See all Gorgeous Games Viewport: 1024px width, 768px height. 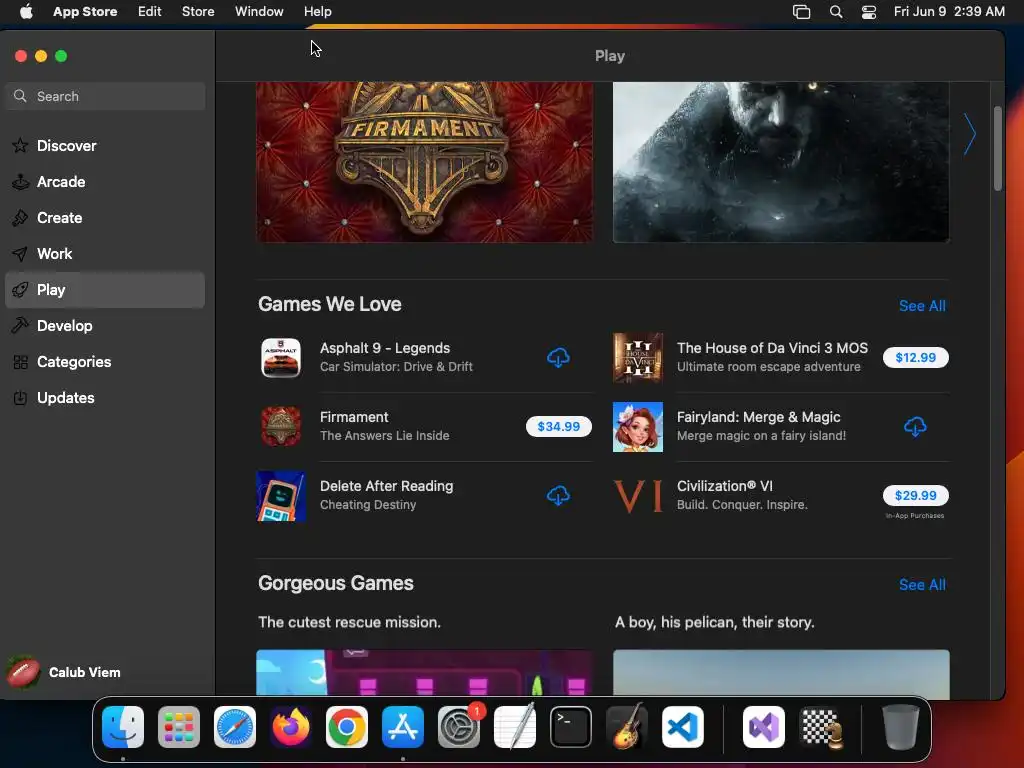(922, 584)
